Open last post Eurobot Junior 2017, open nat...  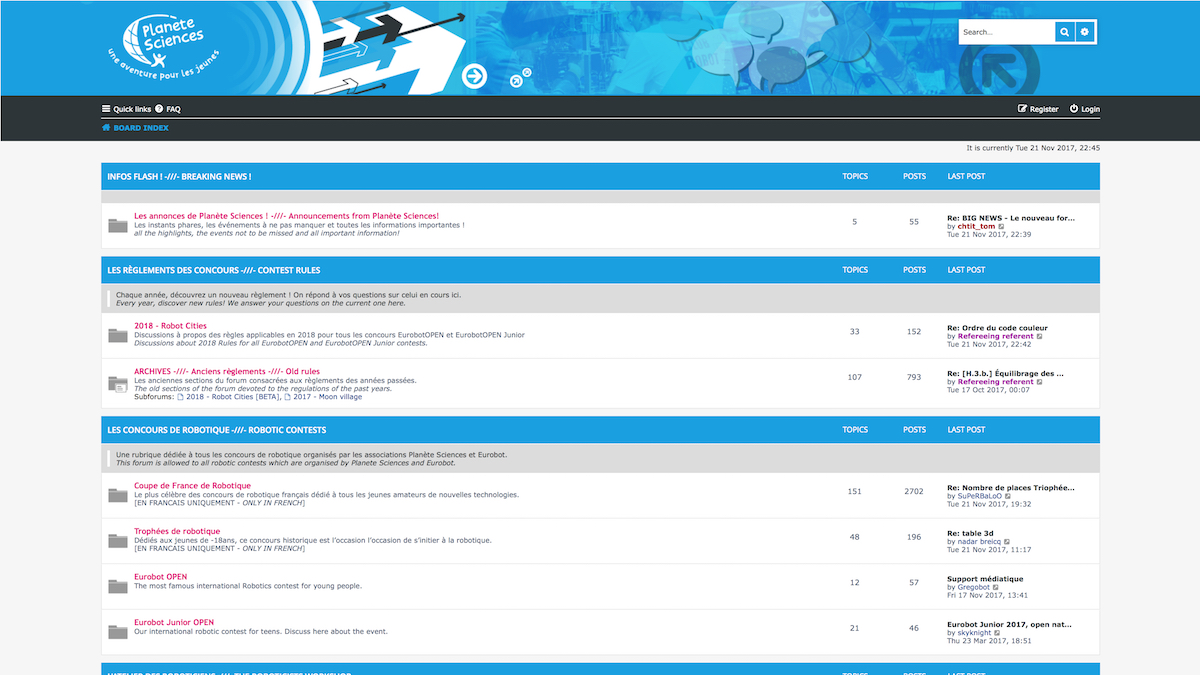point(1010,624)
